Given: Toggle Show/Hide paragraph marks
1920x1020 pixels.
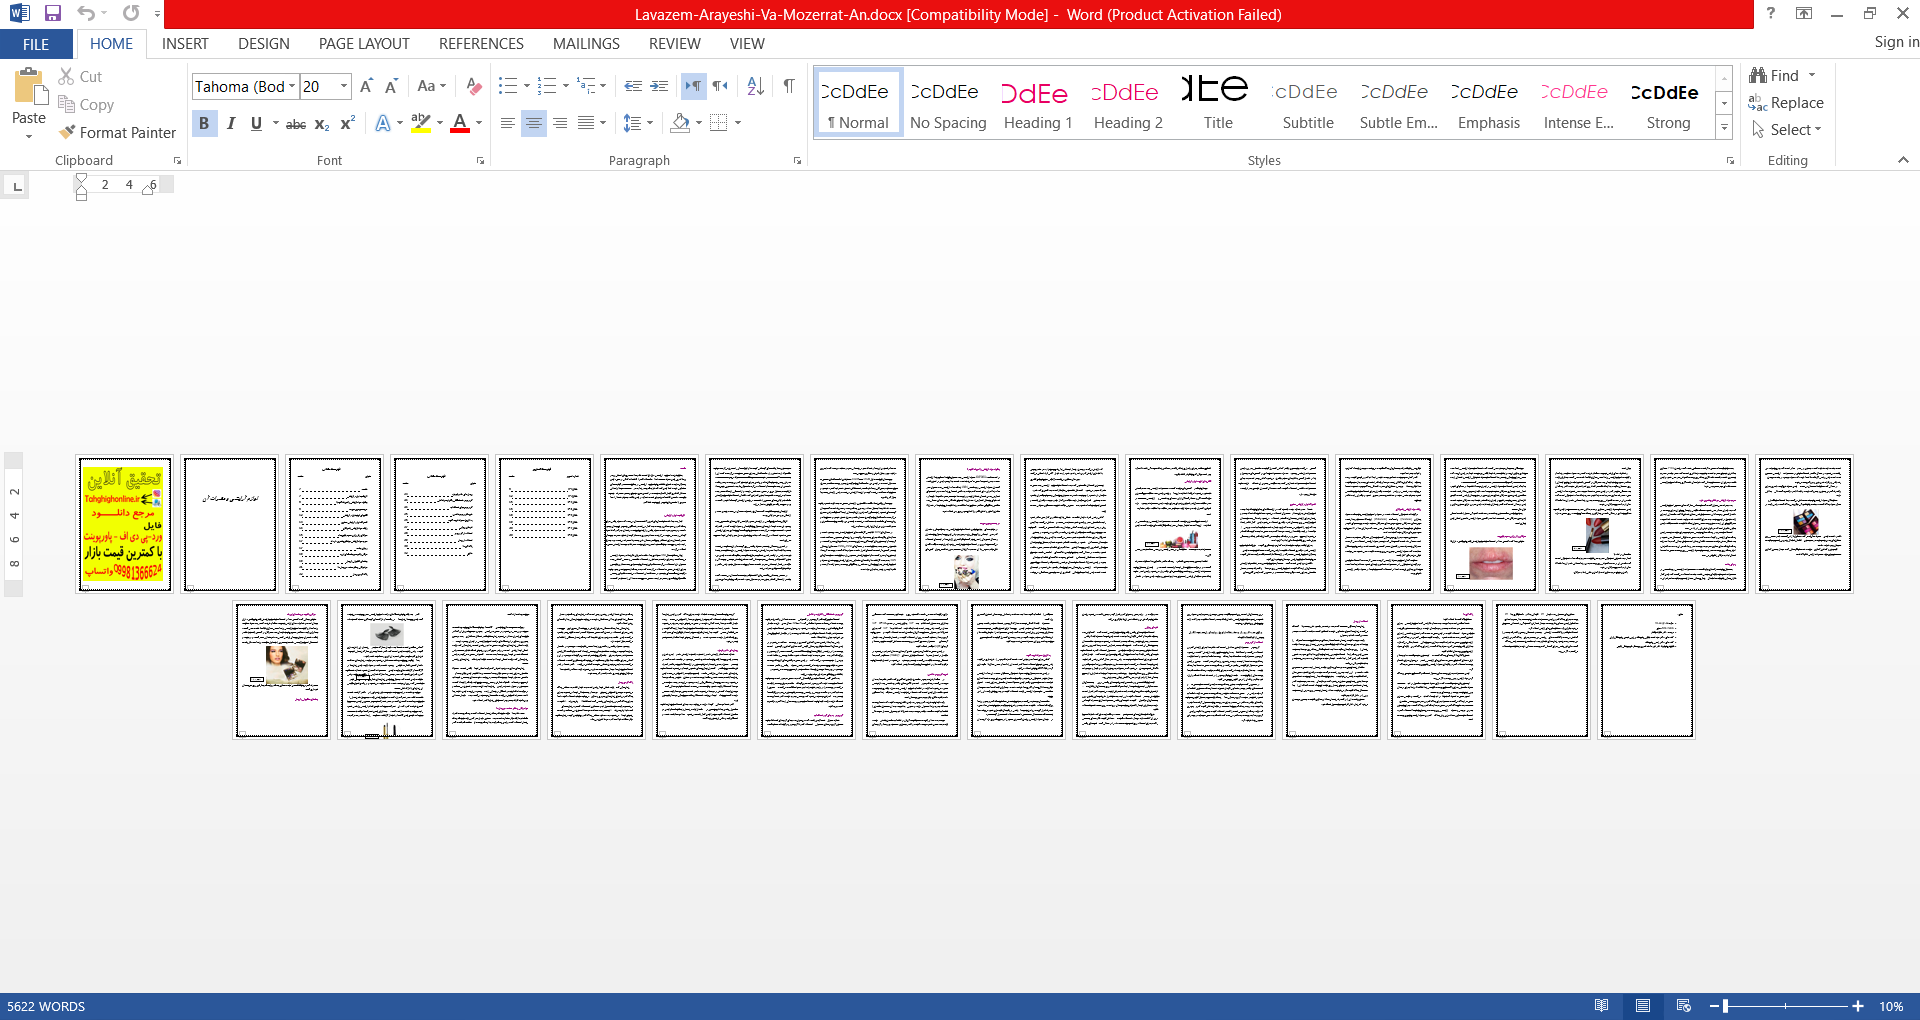Looking at the screenshot, I should [789, 87].
